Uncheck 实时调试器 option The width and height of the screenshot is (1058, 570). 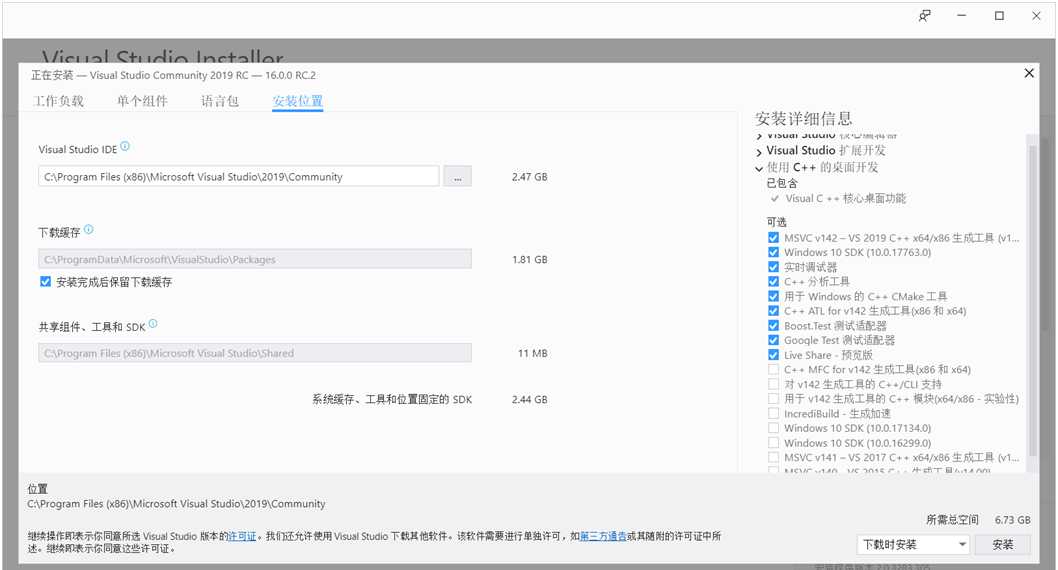click(773, 267)
